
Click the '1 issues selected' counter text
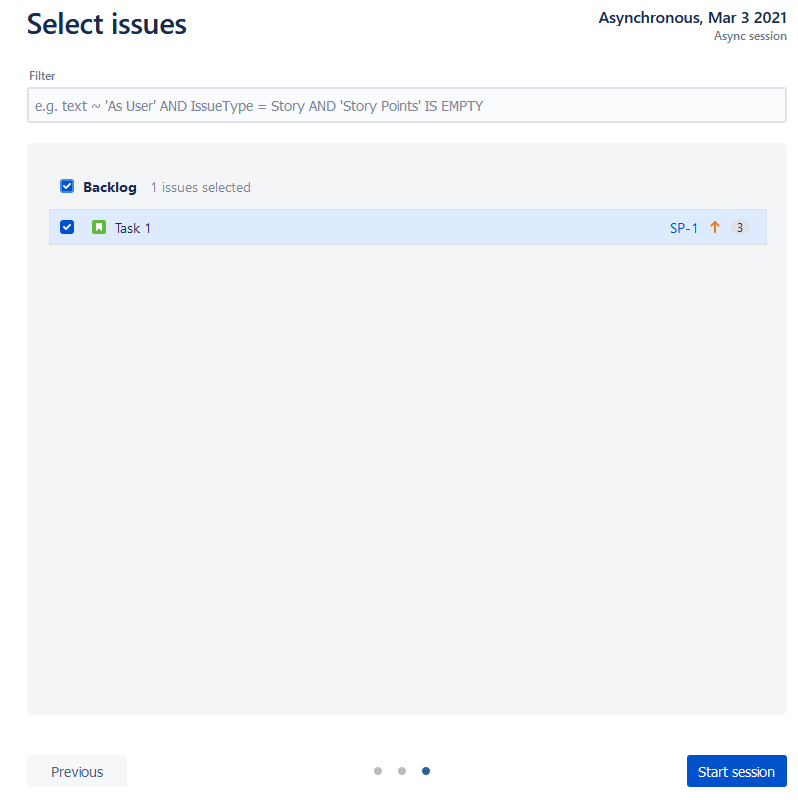[x=200, y=187]
